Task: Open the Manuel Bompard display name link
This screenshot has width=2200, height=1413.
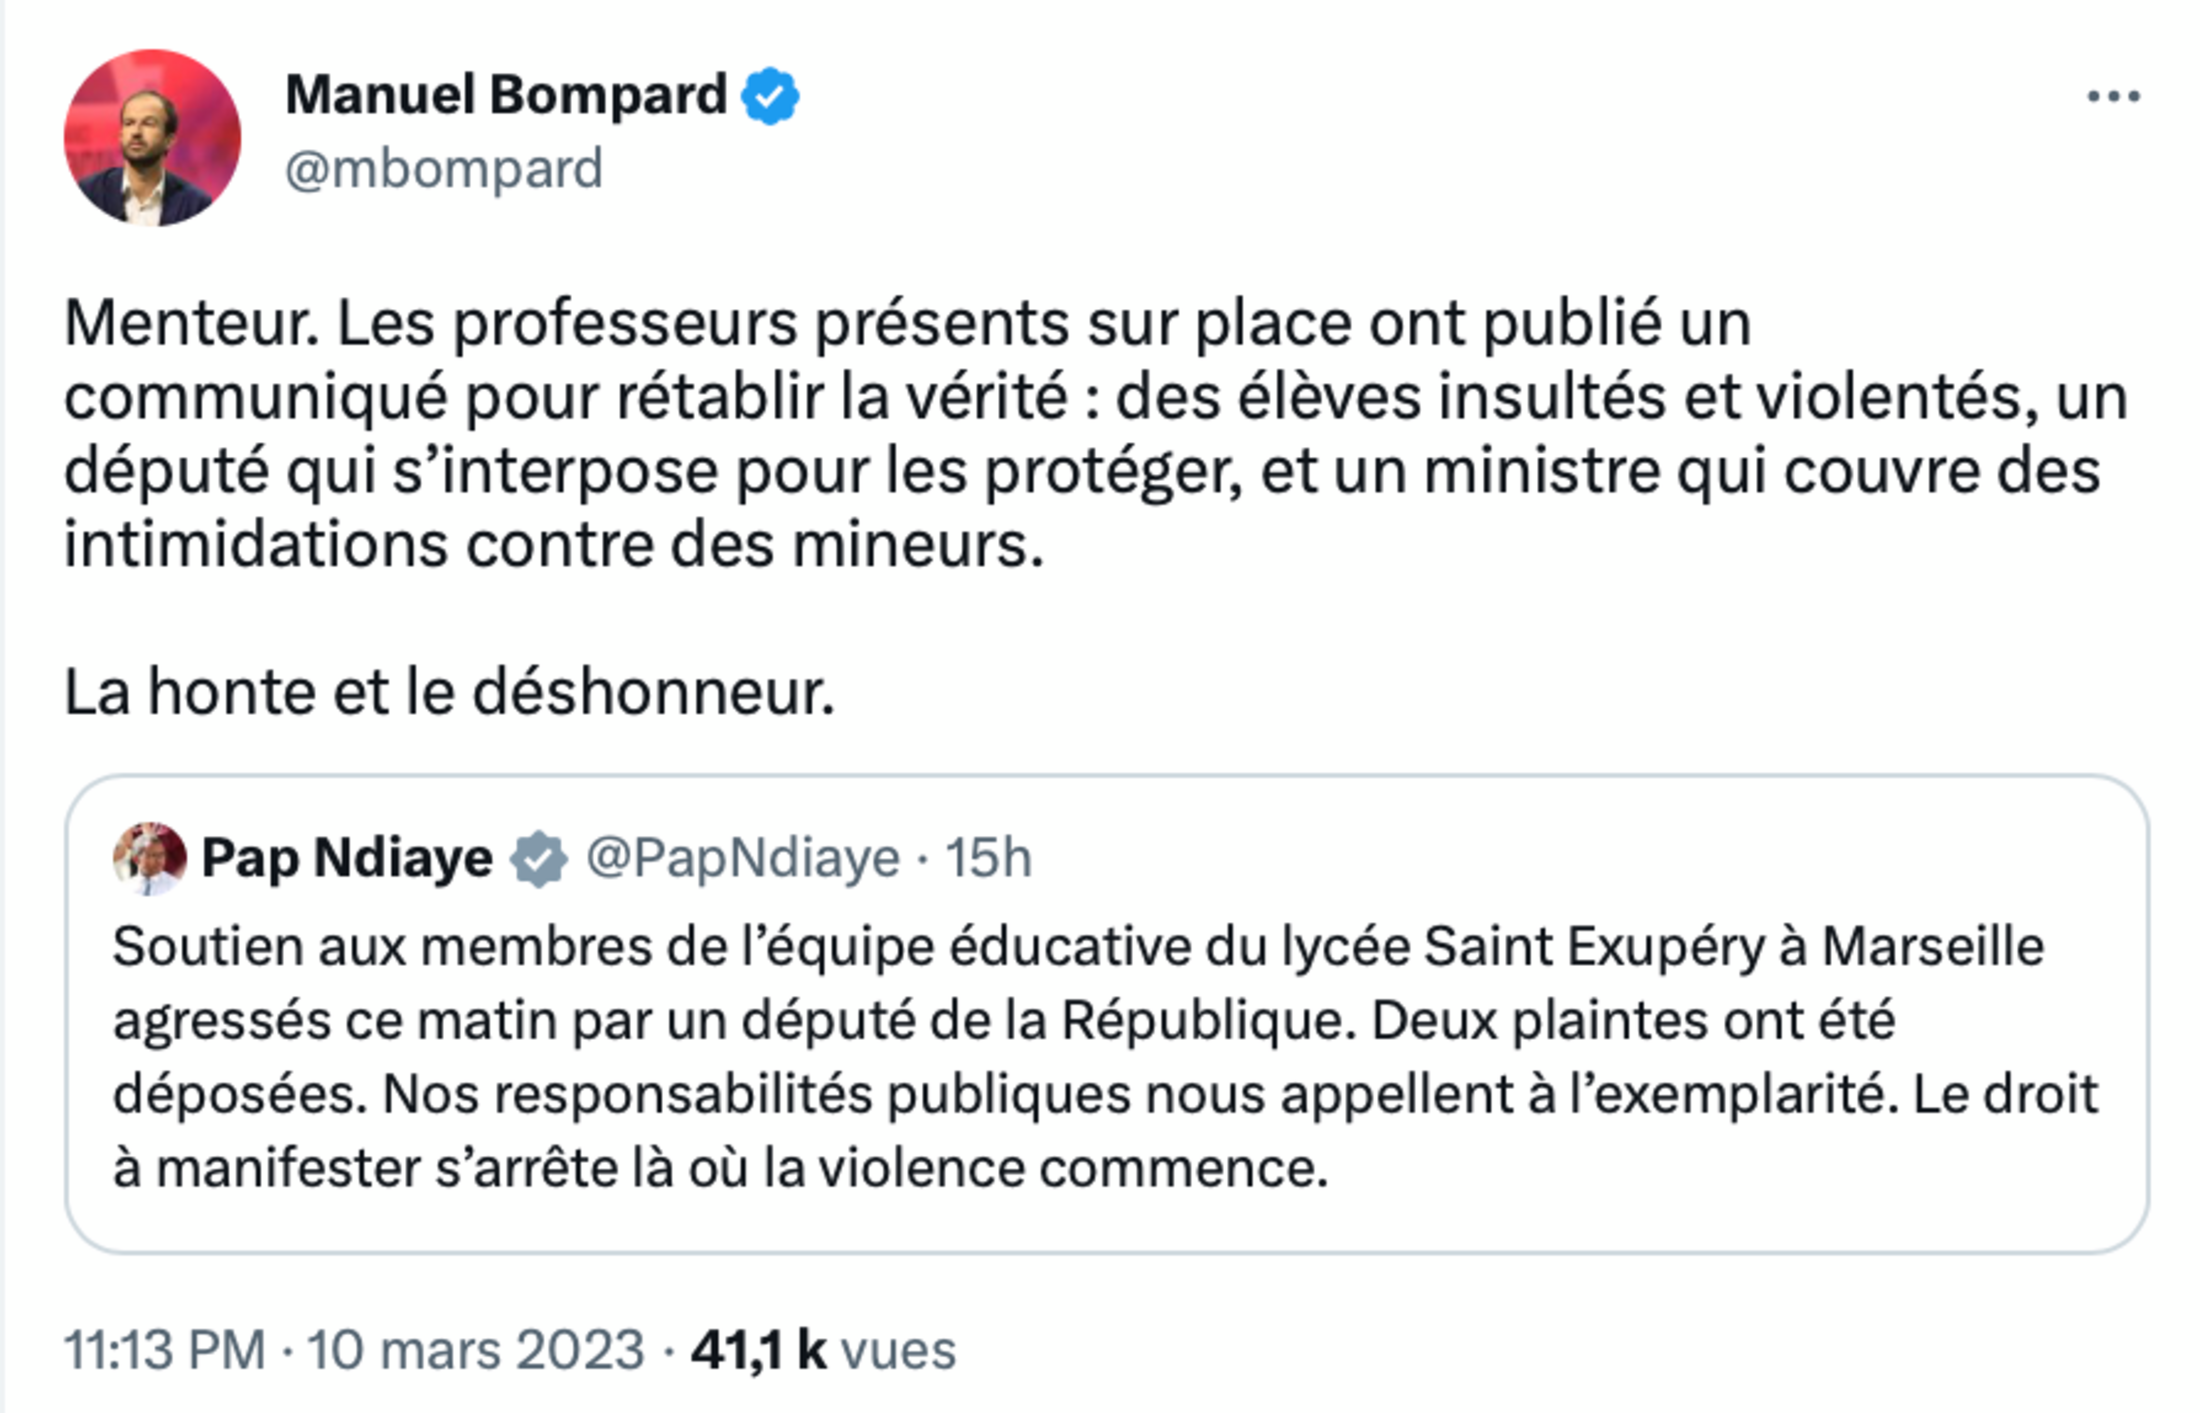Action: [506, 96]
